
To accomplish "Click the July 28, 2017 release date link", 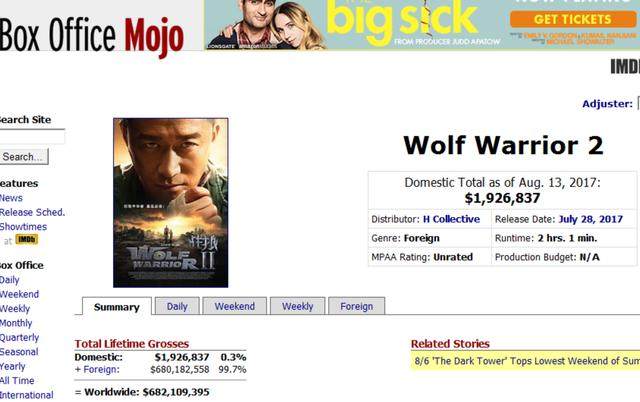I will (591, 219).
